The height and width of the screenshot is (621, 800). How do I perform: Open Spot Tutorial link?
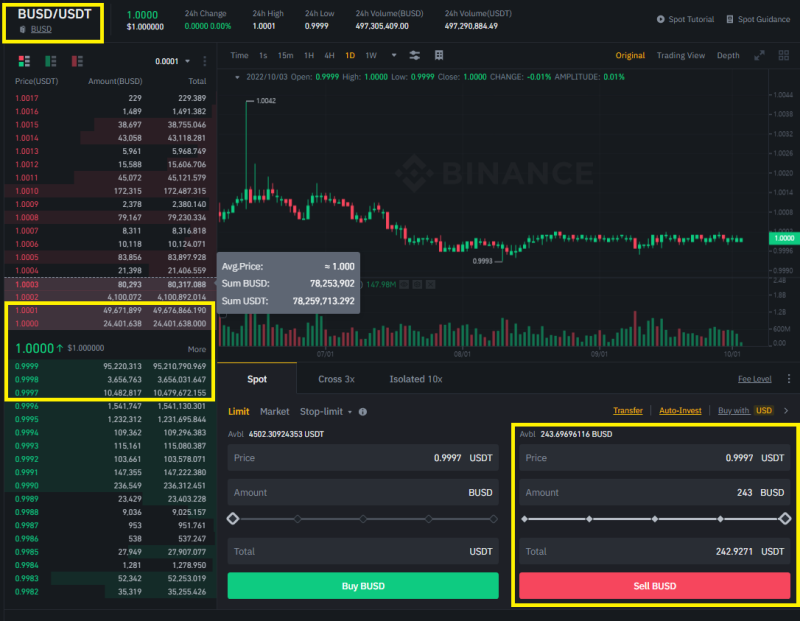[691, 19]
